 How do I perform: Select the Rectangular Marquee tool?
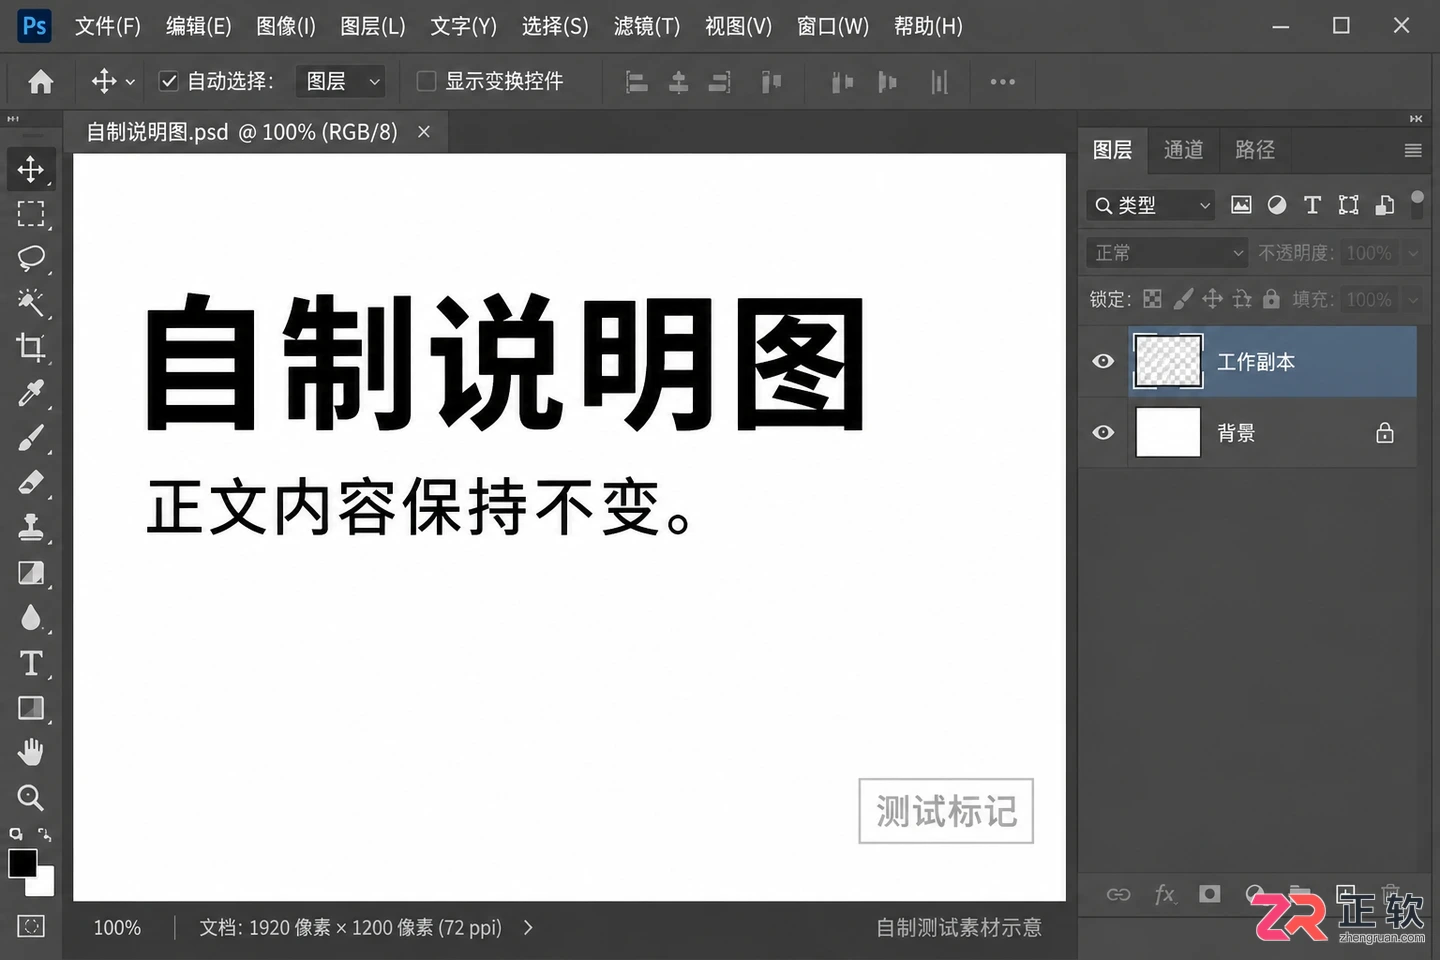[30, 213]
